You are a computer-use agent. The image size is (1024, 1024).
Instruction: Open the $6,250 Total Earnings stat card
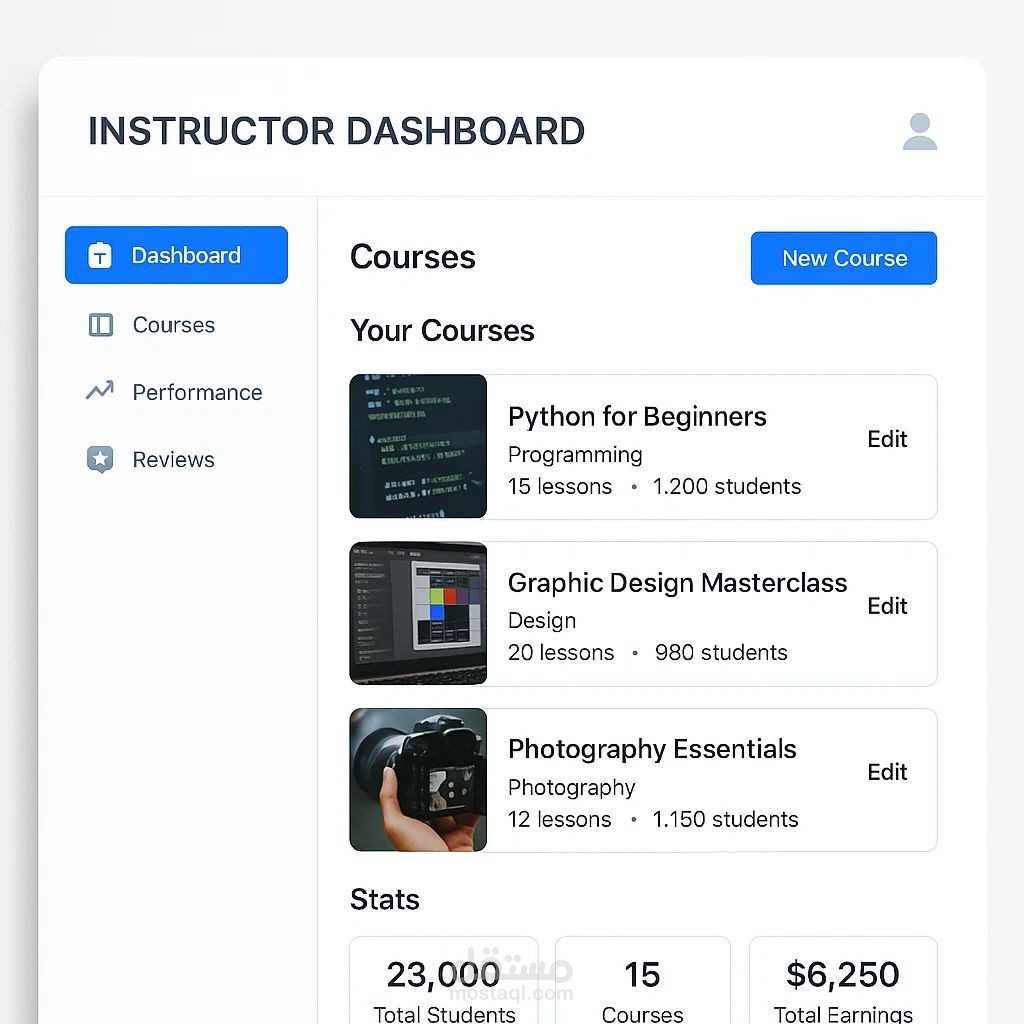point(843,981)
